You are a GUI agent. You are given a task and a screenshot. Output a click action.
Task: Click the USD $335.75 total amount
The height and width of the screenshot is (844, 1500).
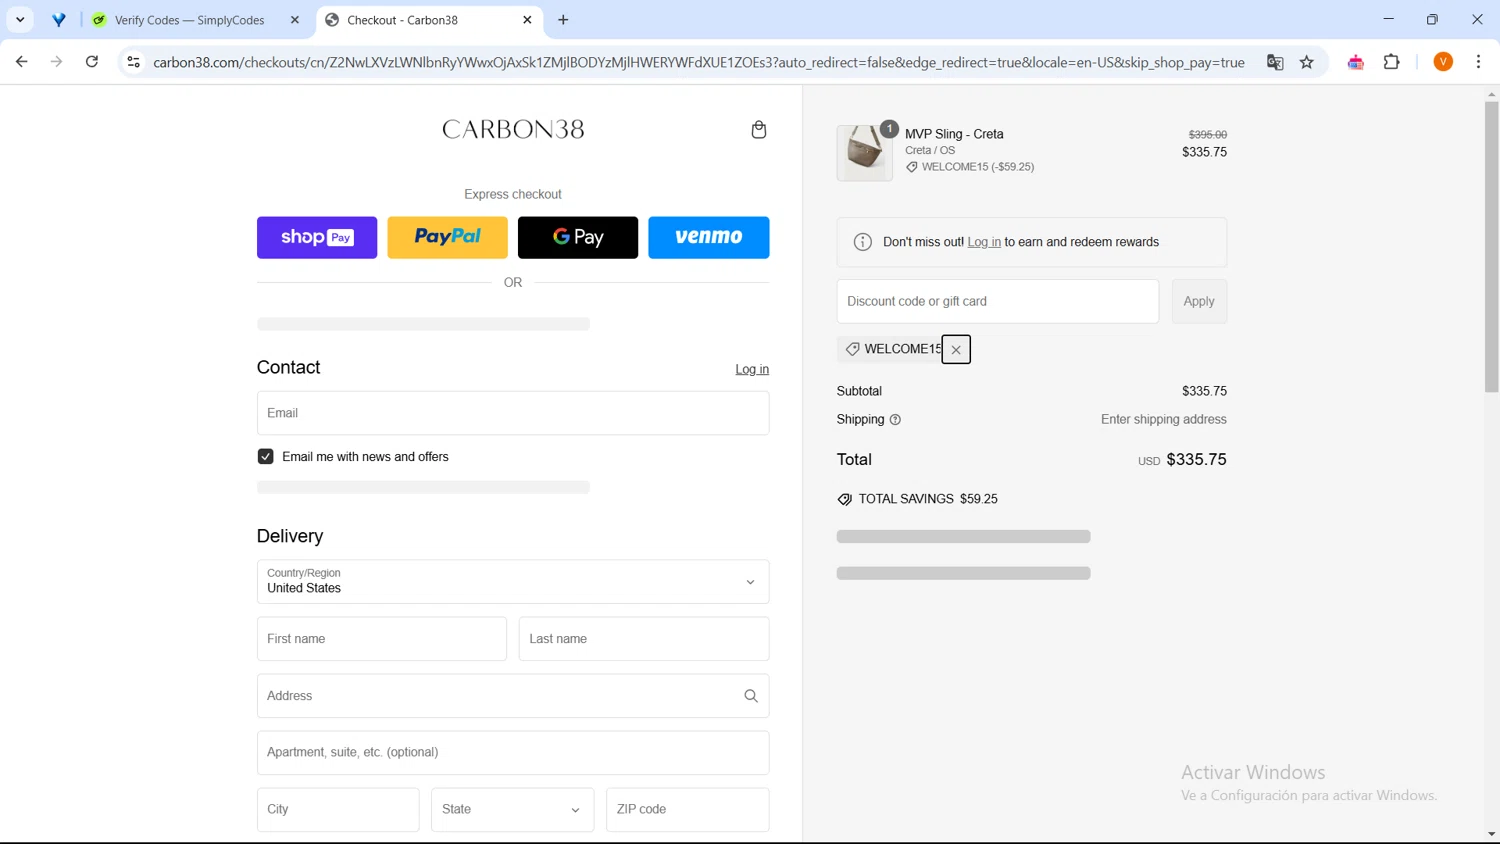pos(1182,460)
